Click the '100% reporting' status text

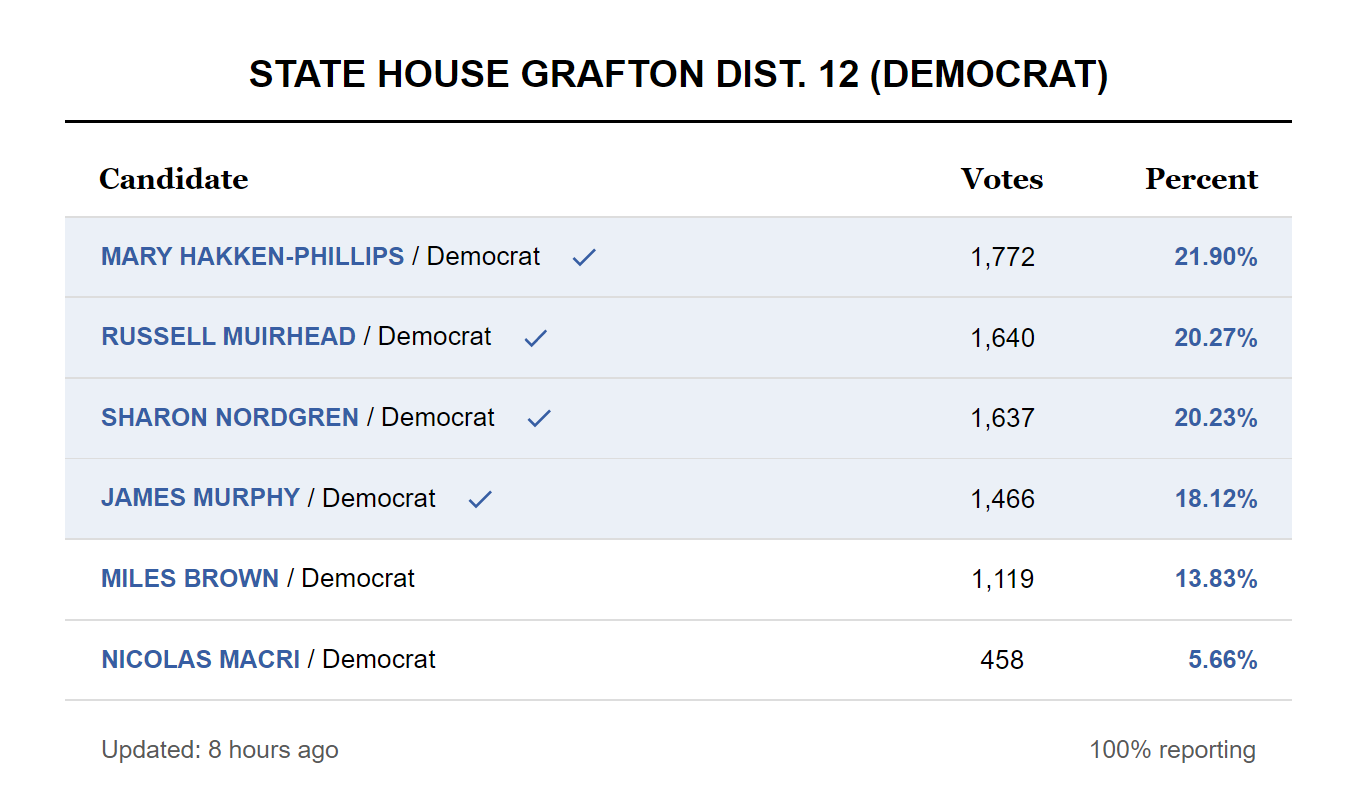[1172, 749]
